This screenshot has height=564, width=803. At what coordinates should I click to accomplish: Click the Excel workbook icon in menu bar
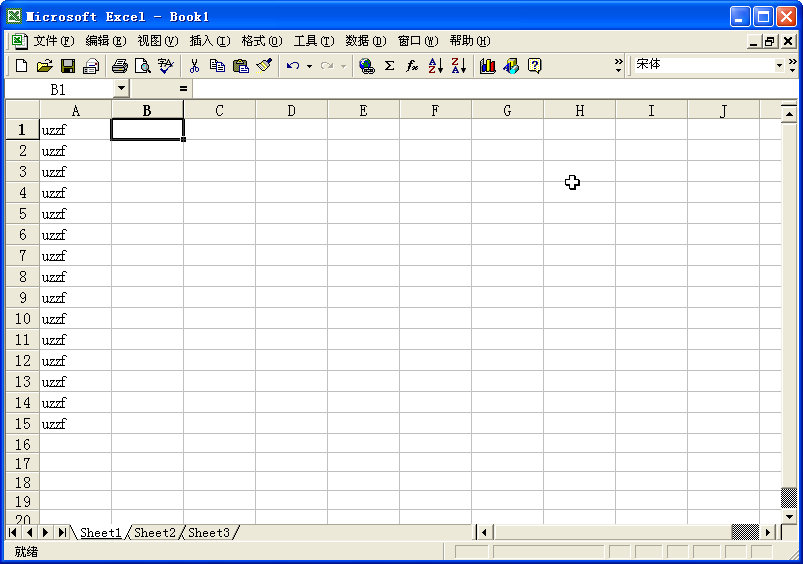tap(19, 40)
